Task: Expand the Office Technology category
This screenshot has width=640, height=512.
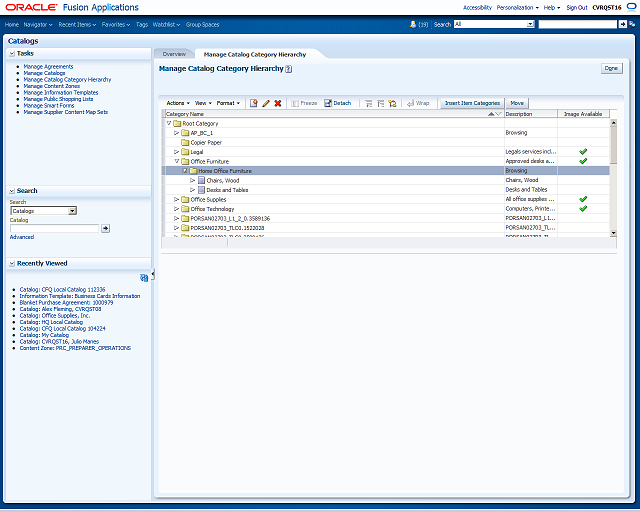Action: pyautogui.click(x=176, y=209)
